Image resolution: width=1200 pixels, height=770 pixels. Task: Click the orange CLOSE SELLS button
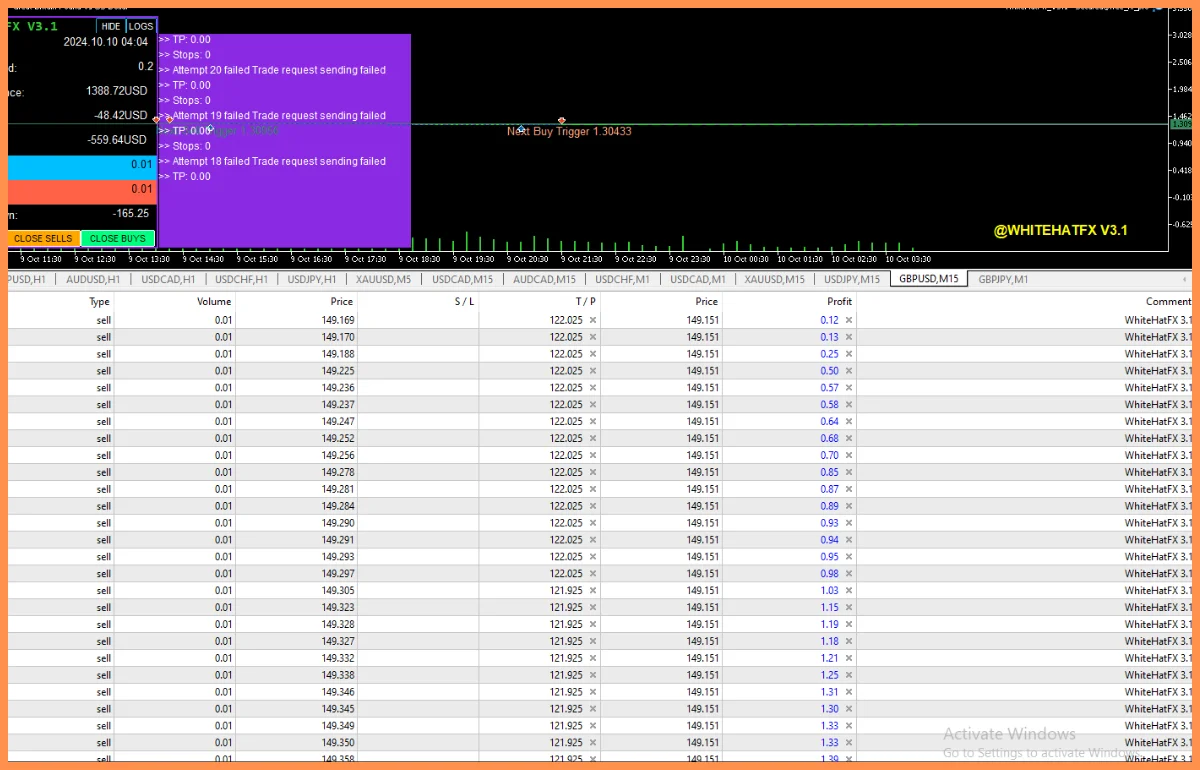43,238
